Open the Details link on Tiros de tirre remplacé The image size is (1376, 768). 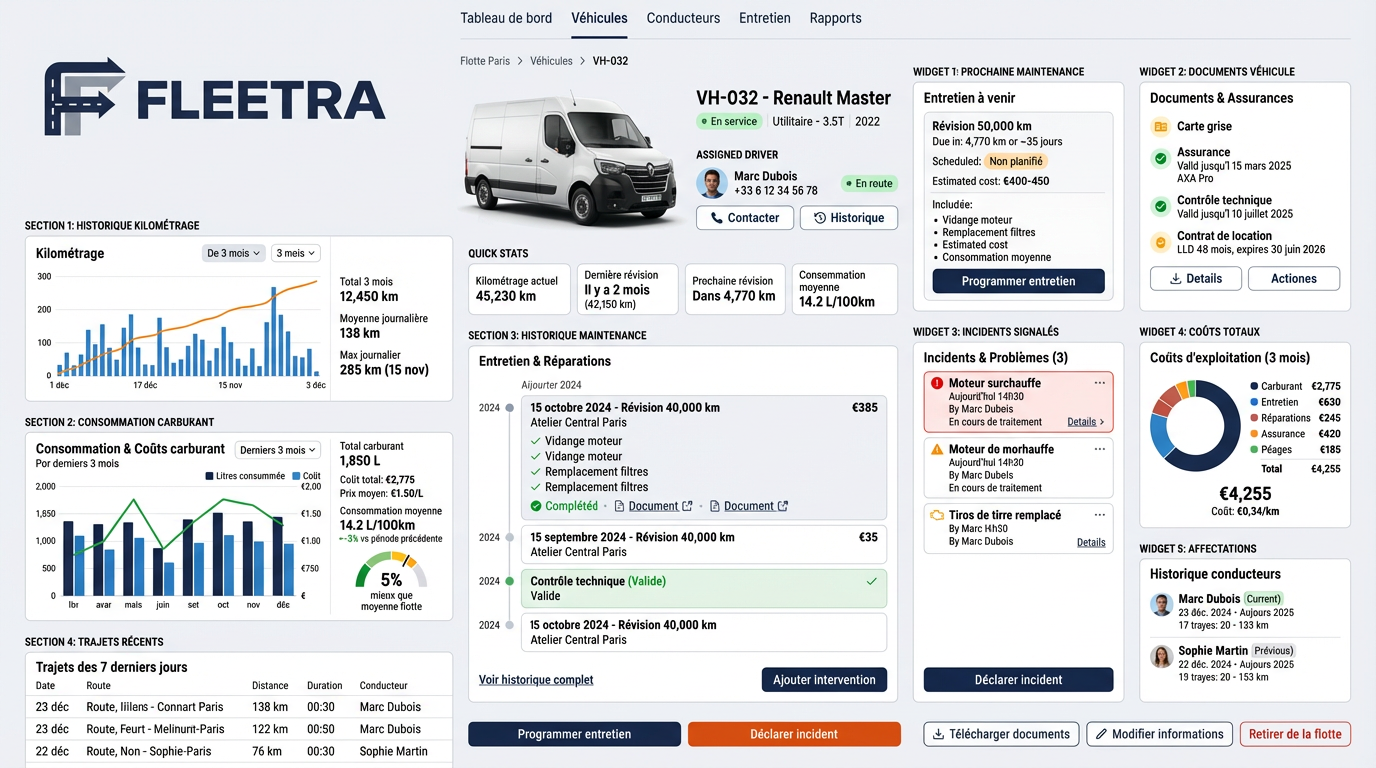point(1091,542)
